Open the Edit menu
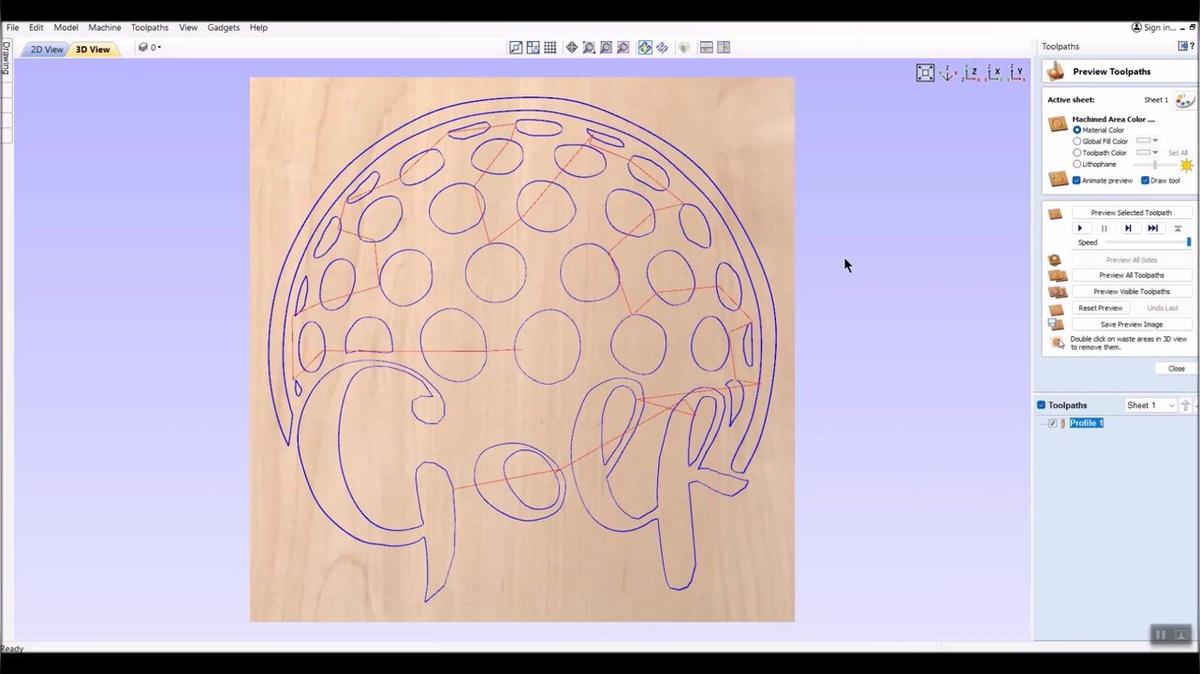1200x674 pixels. (x=36, y=28)
